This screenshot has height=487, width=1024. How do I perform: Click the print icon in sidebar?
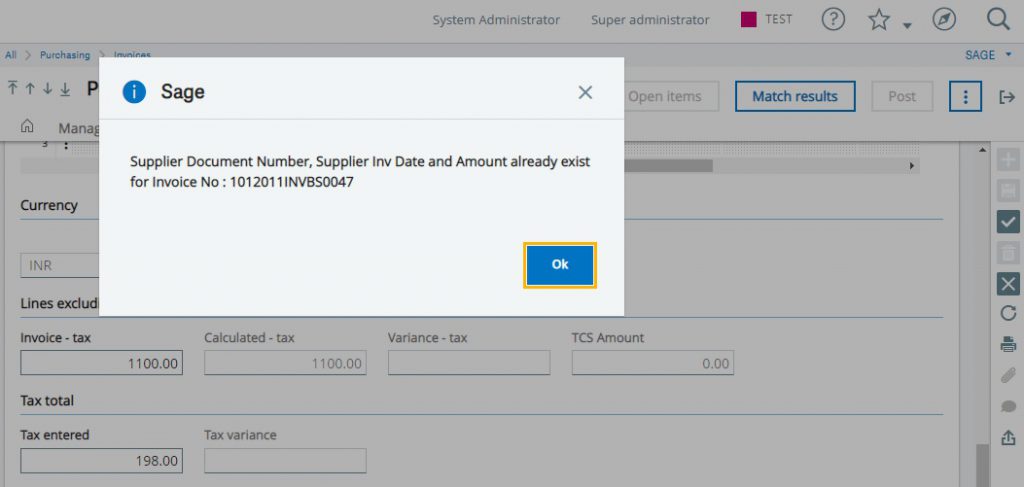click(1008, 344)
